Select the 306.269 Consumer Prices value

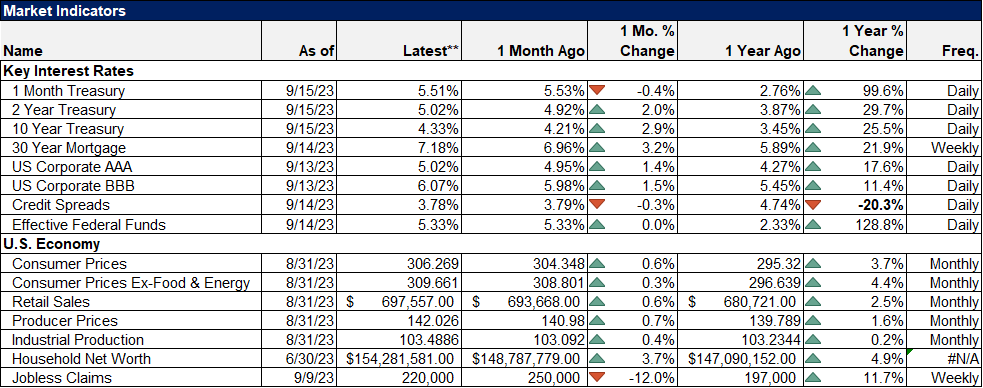pyautogui.click(x=399, y=263)
